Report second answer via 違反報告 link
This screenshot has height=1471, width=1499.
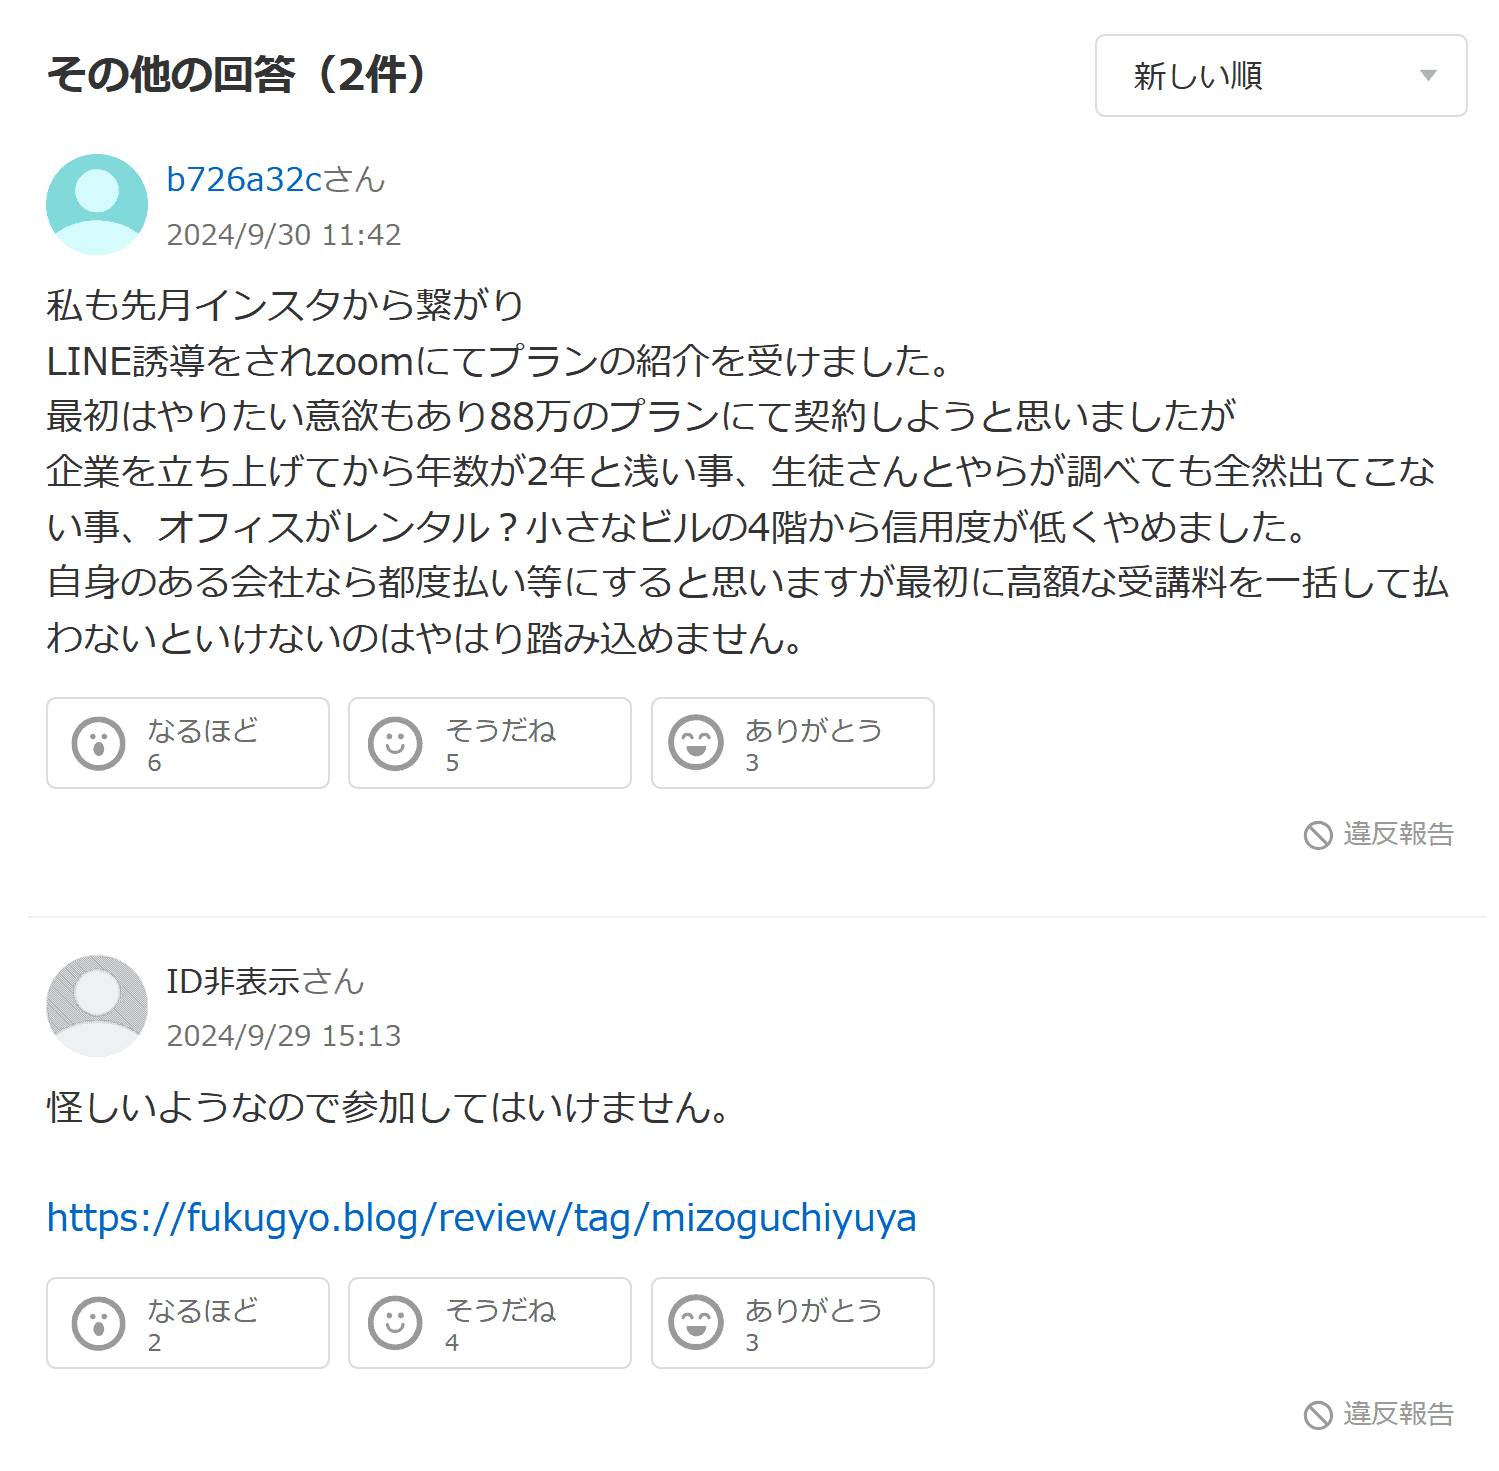(1397, 1414)
